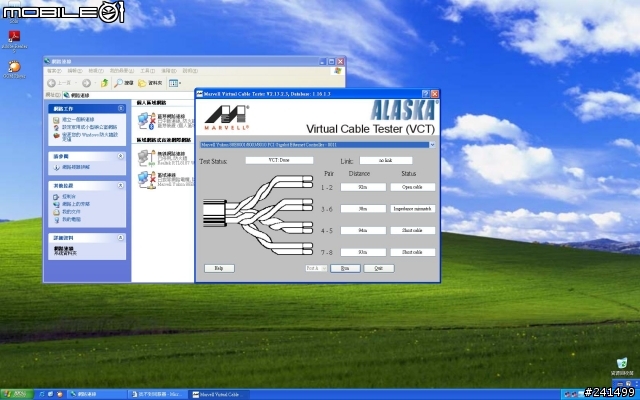Click distance field for pair 7-8
Viewport: 640px width, 400px height.
click(363, 252)
